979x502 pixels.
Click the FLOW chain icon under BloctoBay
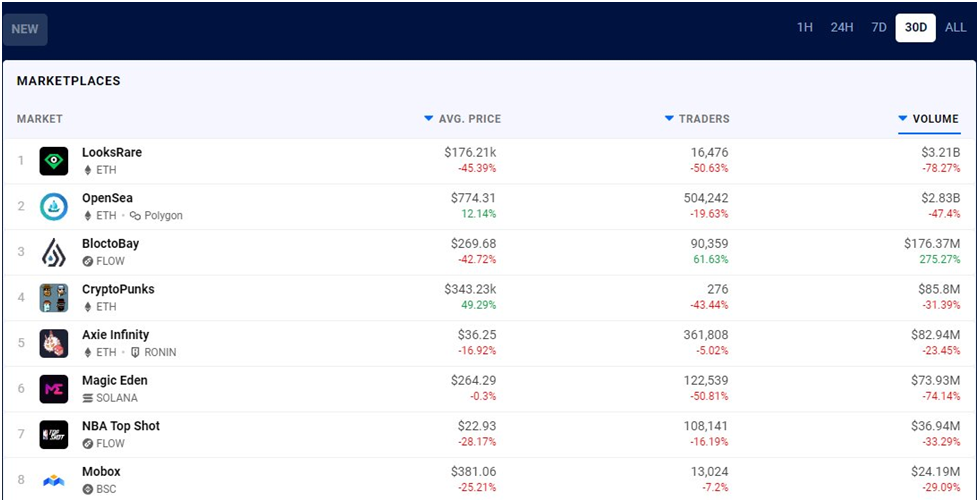[87, 261]
